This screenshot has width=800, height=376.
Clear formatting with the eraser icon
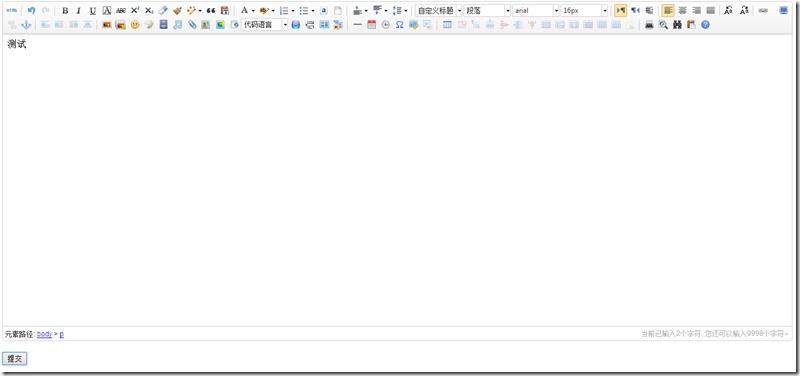click(x=163, y=10)
